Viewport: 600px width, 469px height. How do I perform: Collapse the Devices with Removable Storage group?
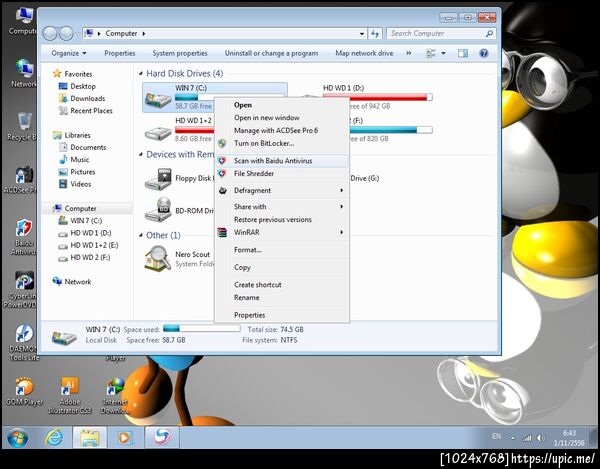point(141,155)
